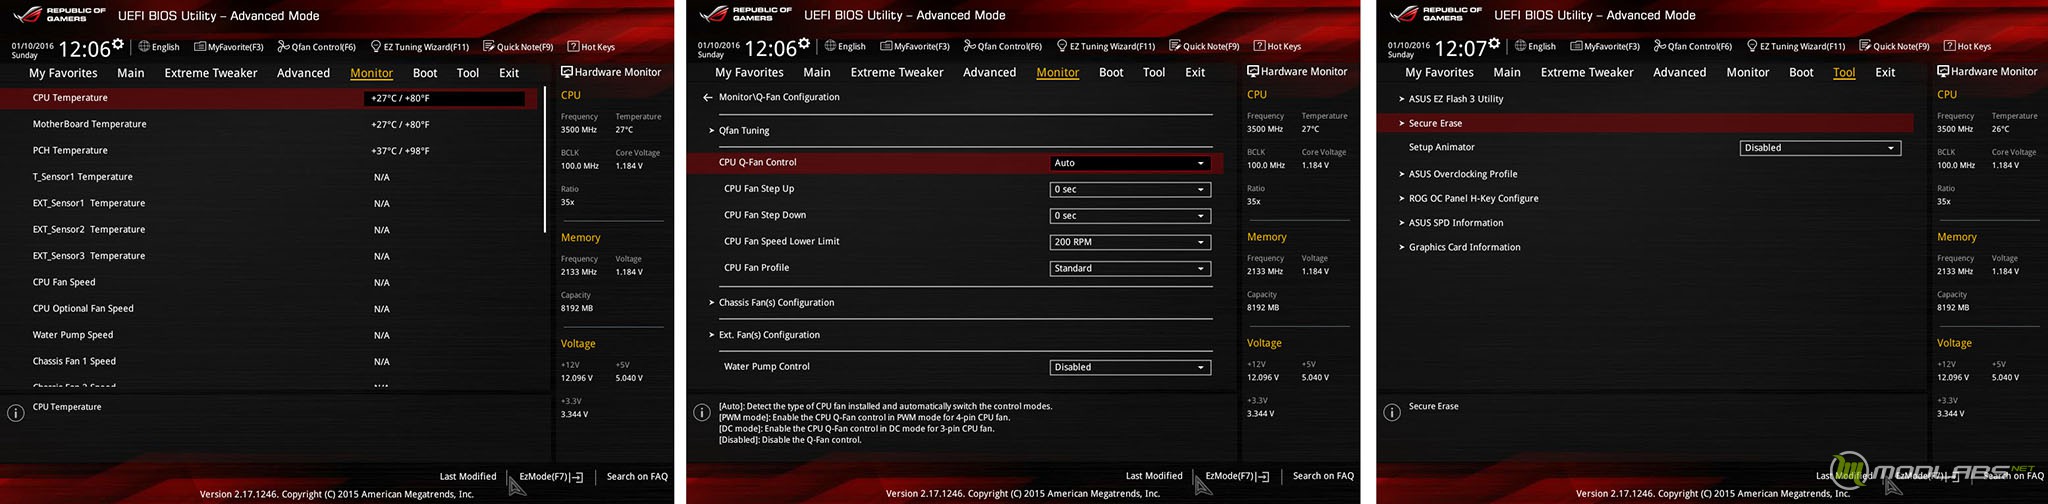Click info icon beside CPU Temperature description
The image size is (2048, 504).
pos(16,413)
